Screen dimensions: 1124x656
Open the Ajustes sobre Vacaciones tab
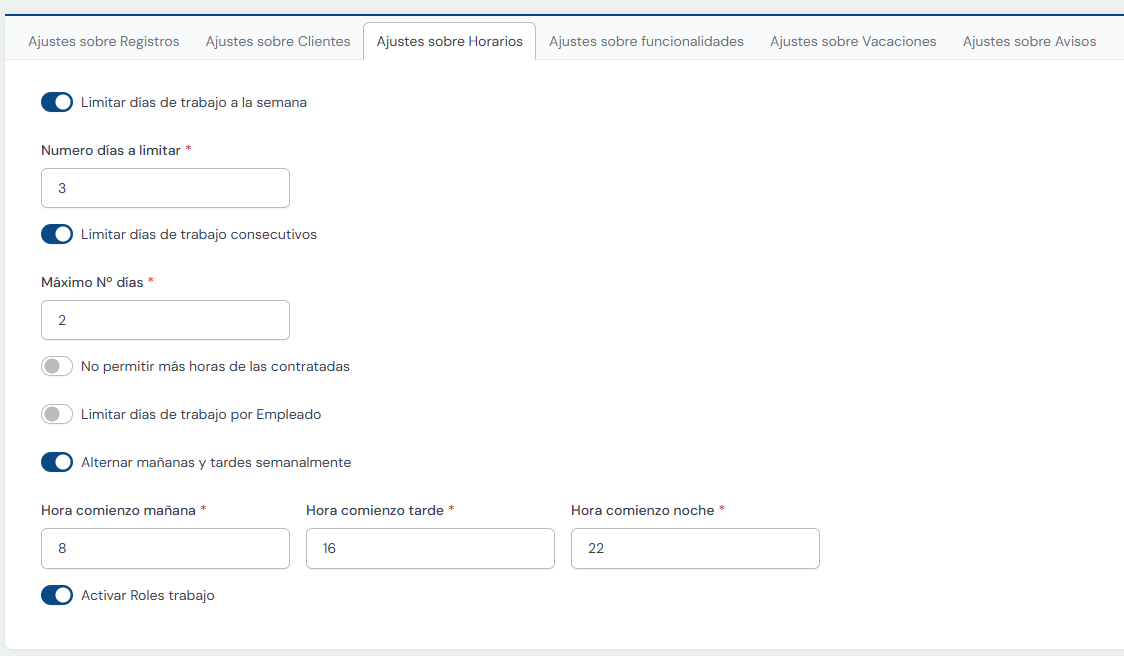pos(853,42)
